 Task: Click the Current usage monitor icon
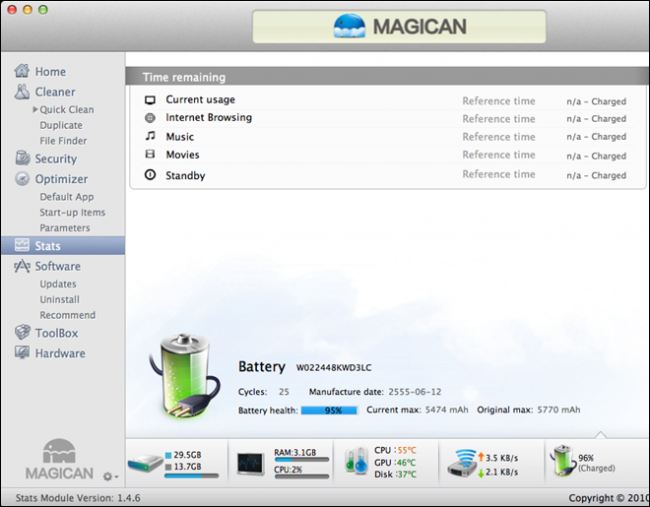point(150,100)
